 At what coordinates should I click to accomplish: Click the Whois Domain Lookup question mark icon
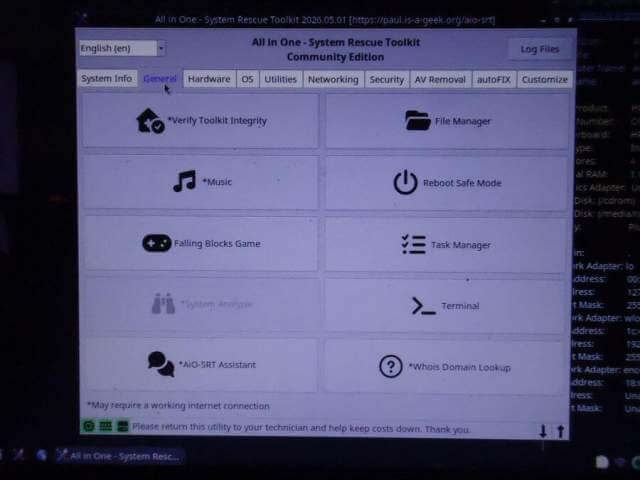coord(391,367)
